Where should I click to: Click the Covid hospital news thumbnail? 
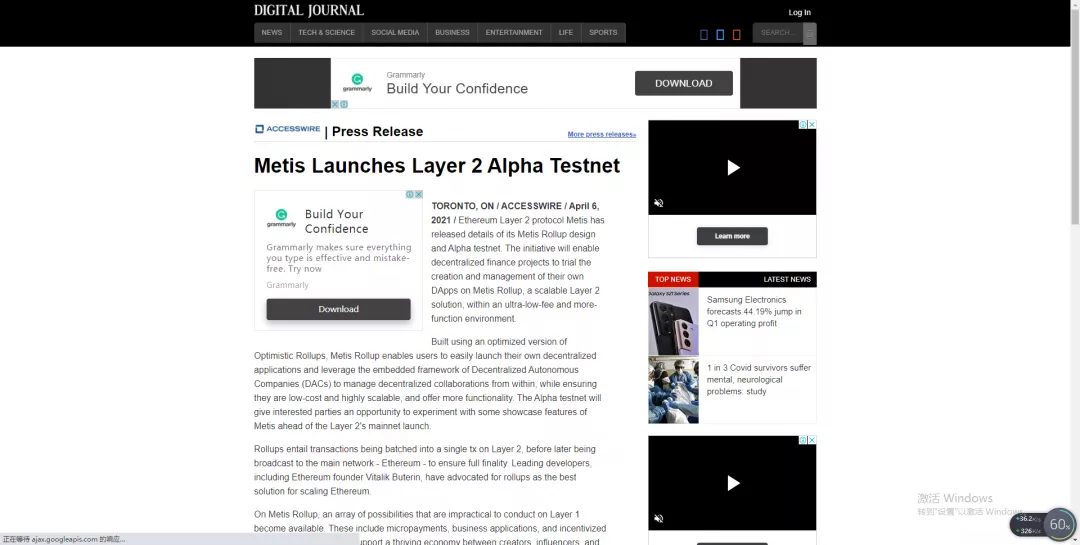(x=673, y=390)
